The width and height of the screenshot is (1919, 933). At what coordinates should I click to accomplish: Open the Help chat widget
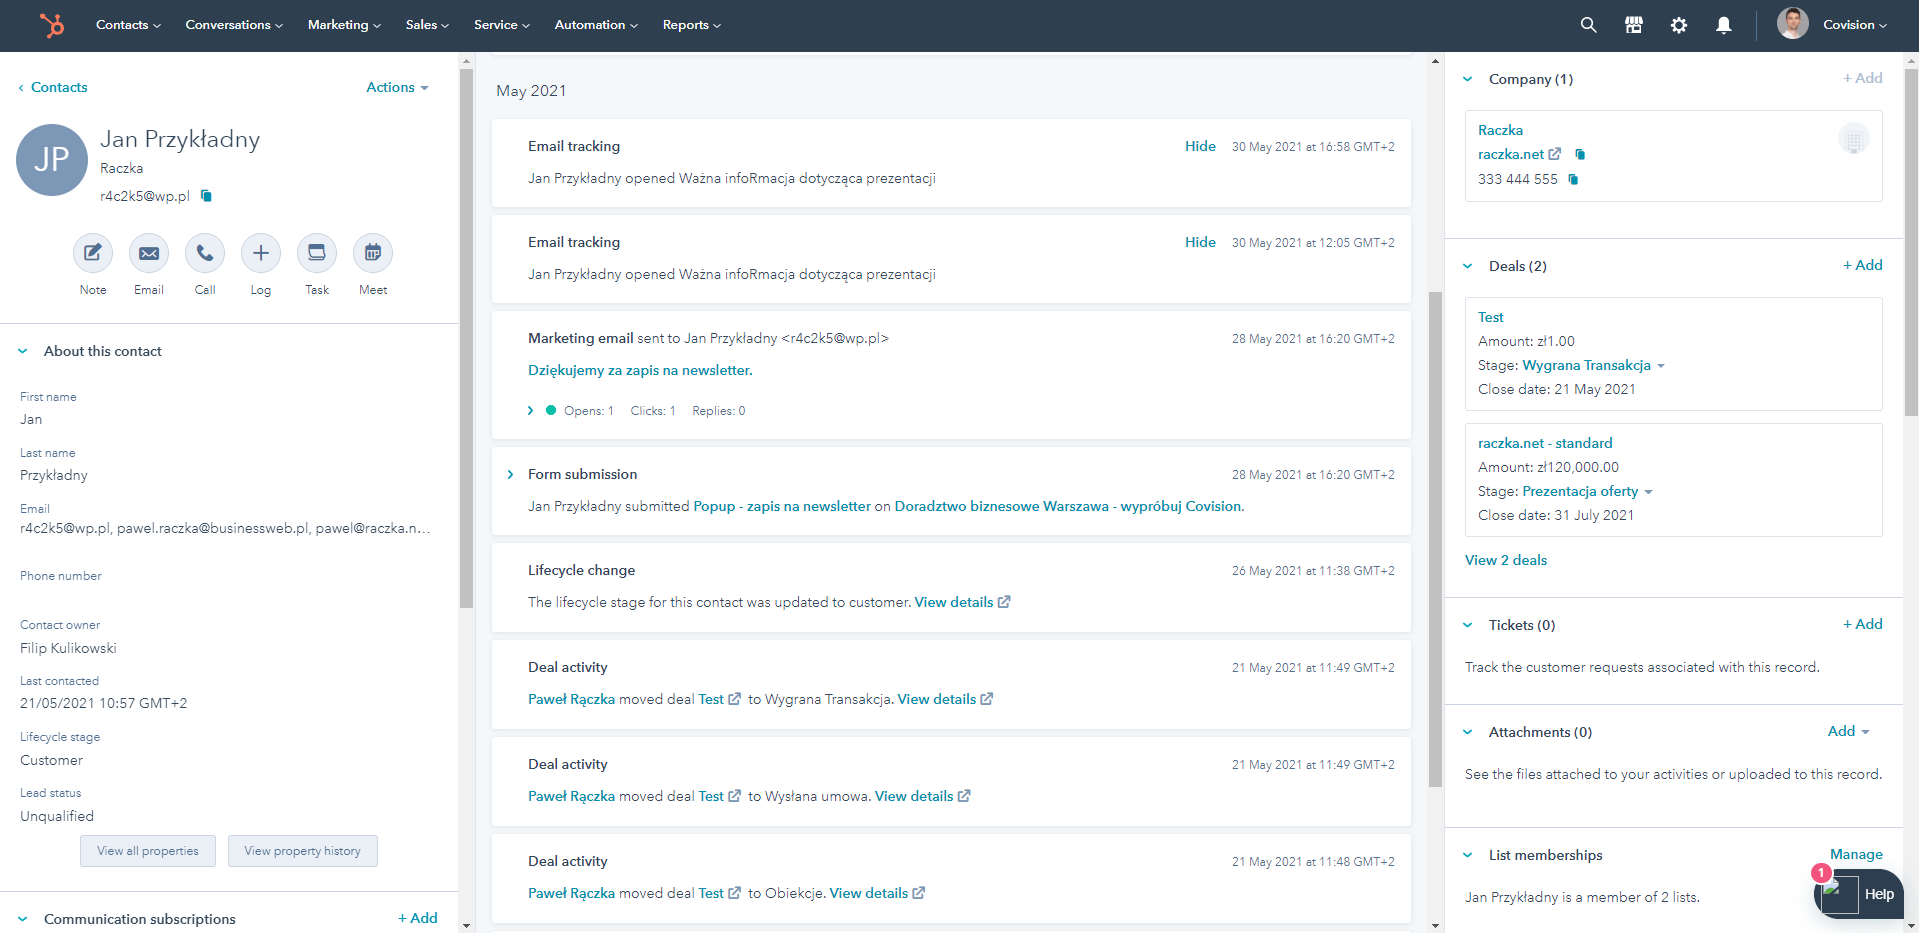1859,894
